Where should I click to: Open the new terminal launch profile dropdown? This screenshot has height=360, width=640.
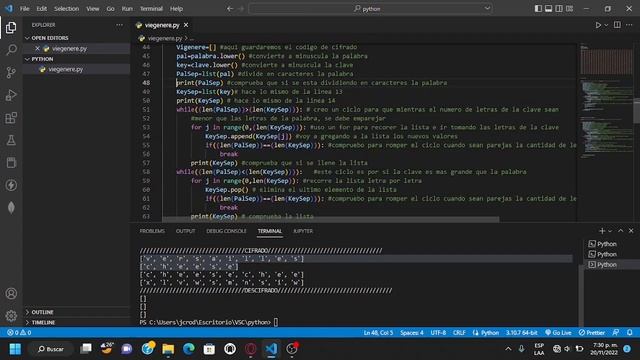(610, 231)
